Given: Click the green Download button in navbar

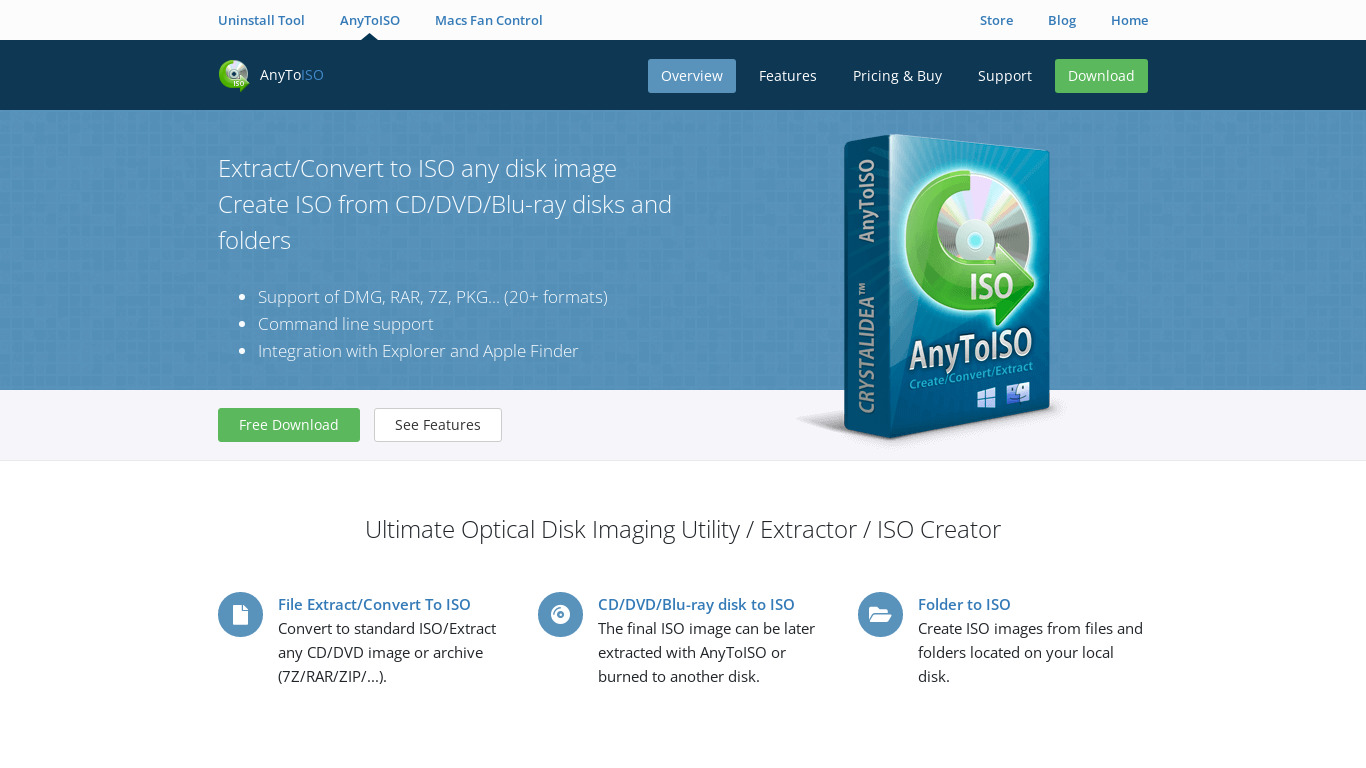Looking at the screenshot, I should 1101,76.
